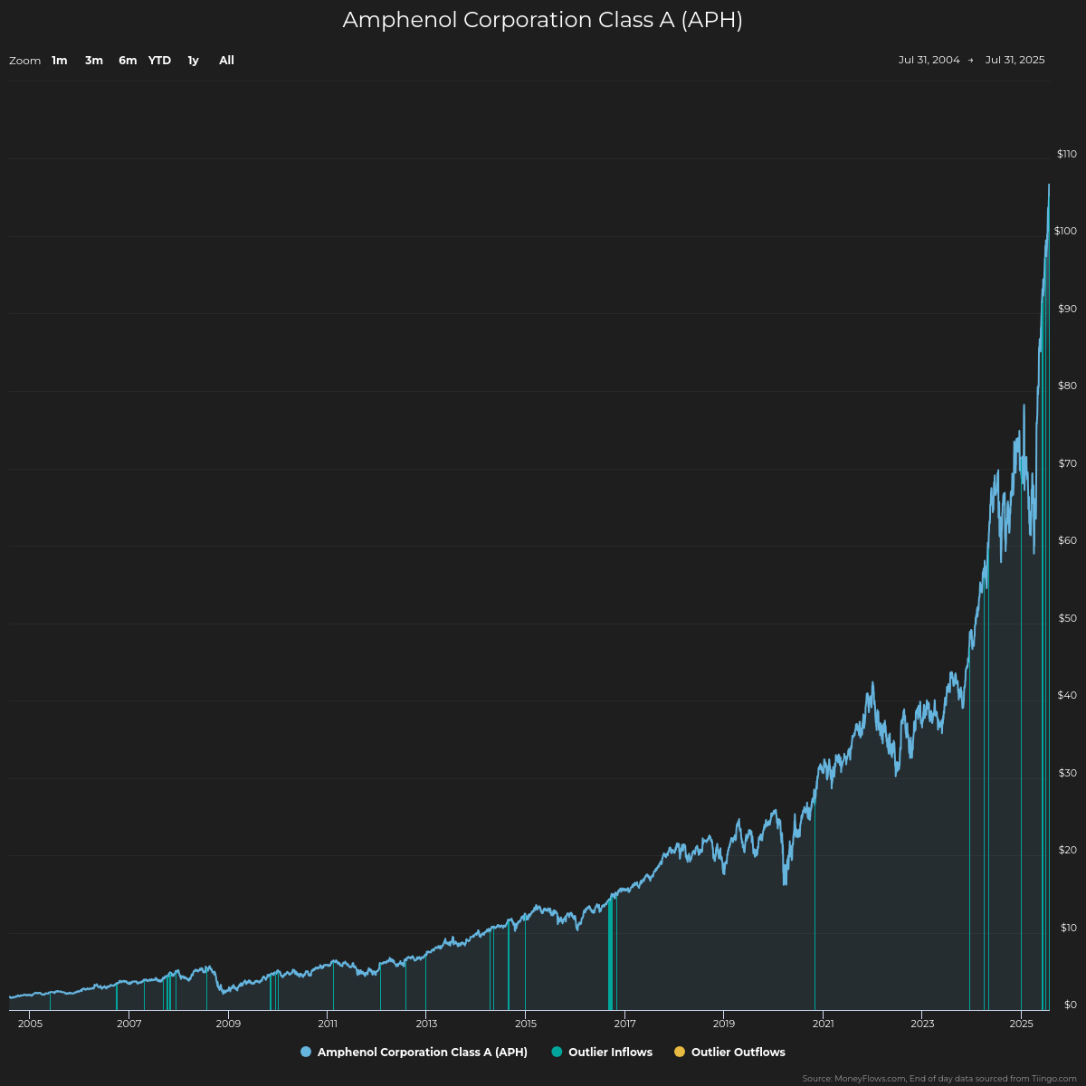1086x1086 pixels.
Task: Click the $40 y-axis label
Action: click(1067, 695)
